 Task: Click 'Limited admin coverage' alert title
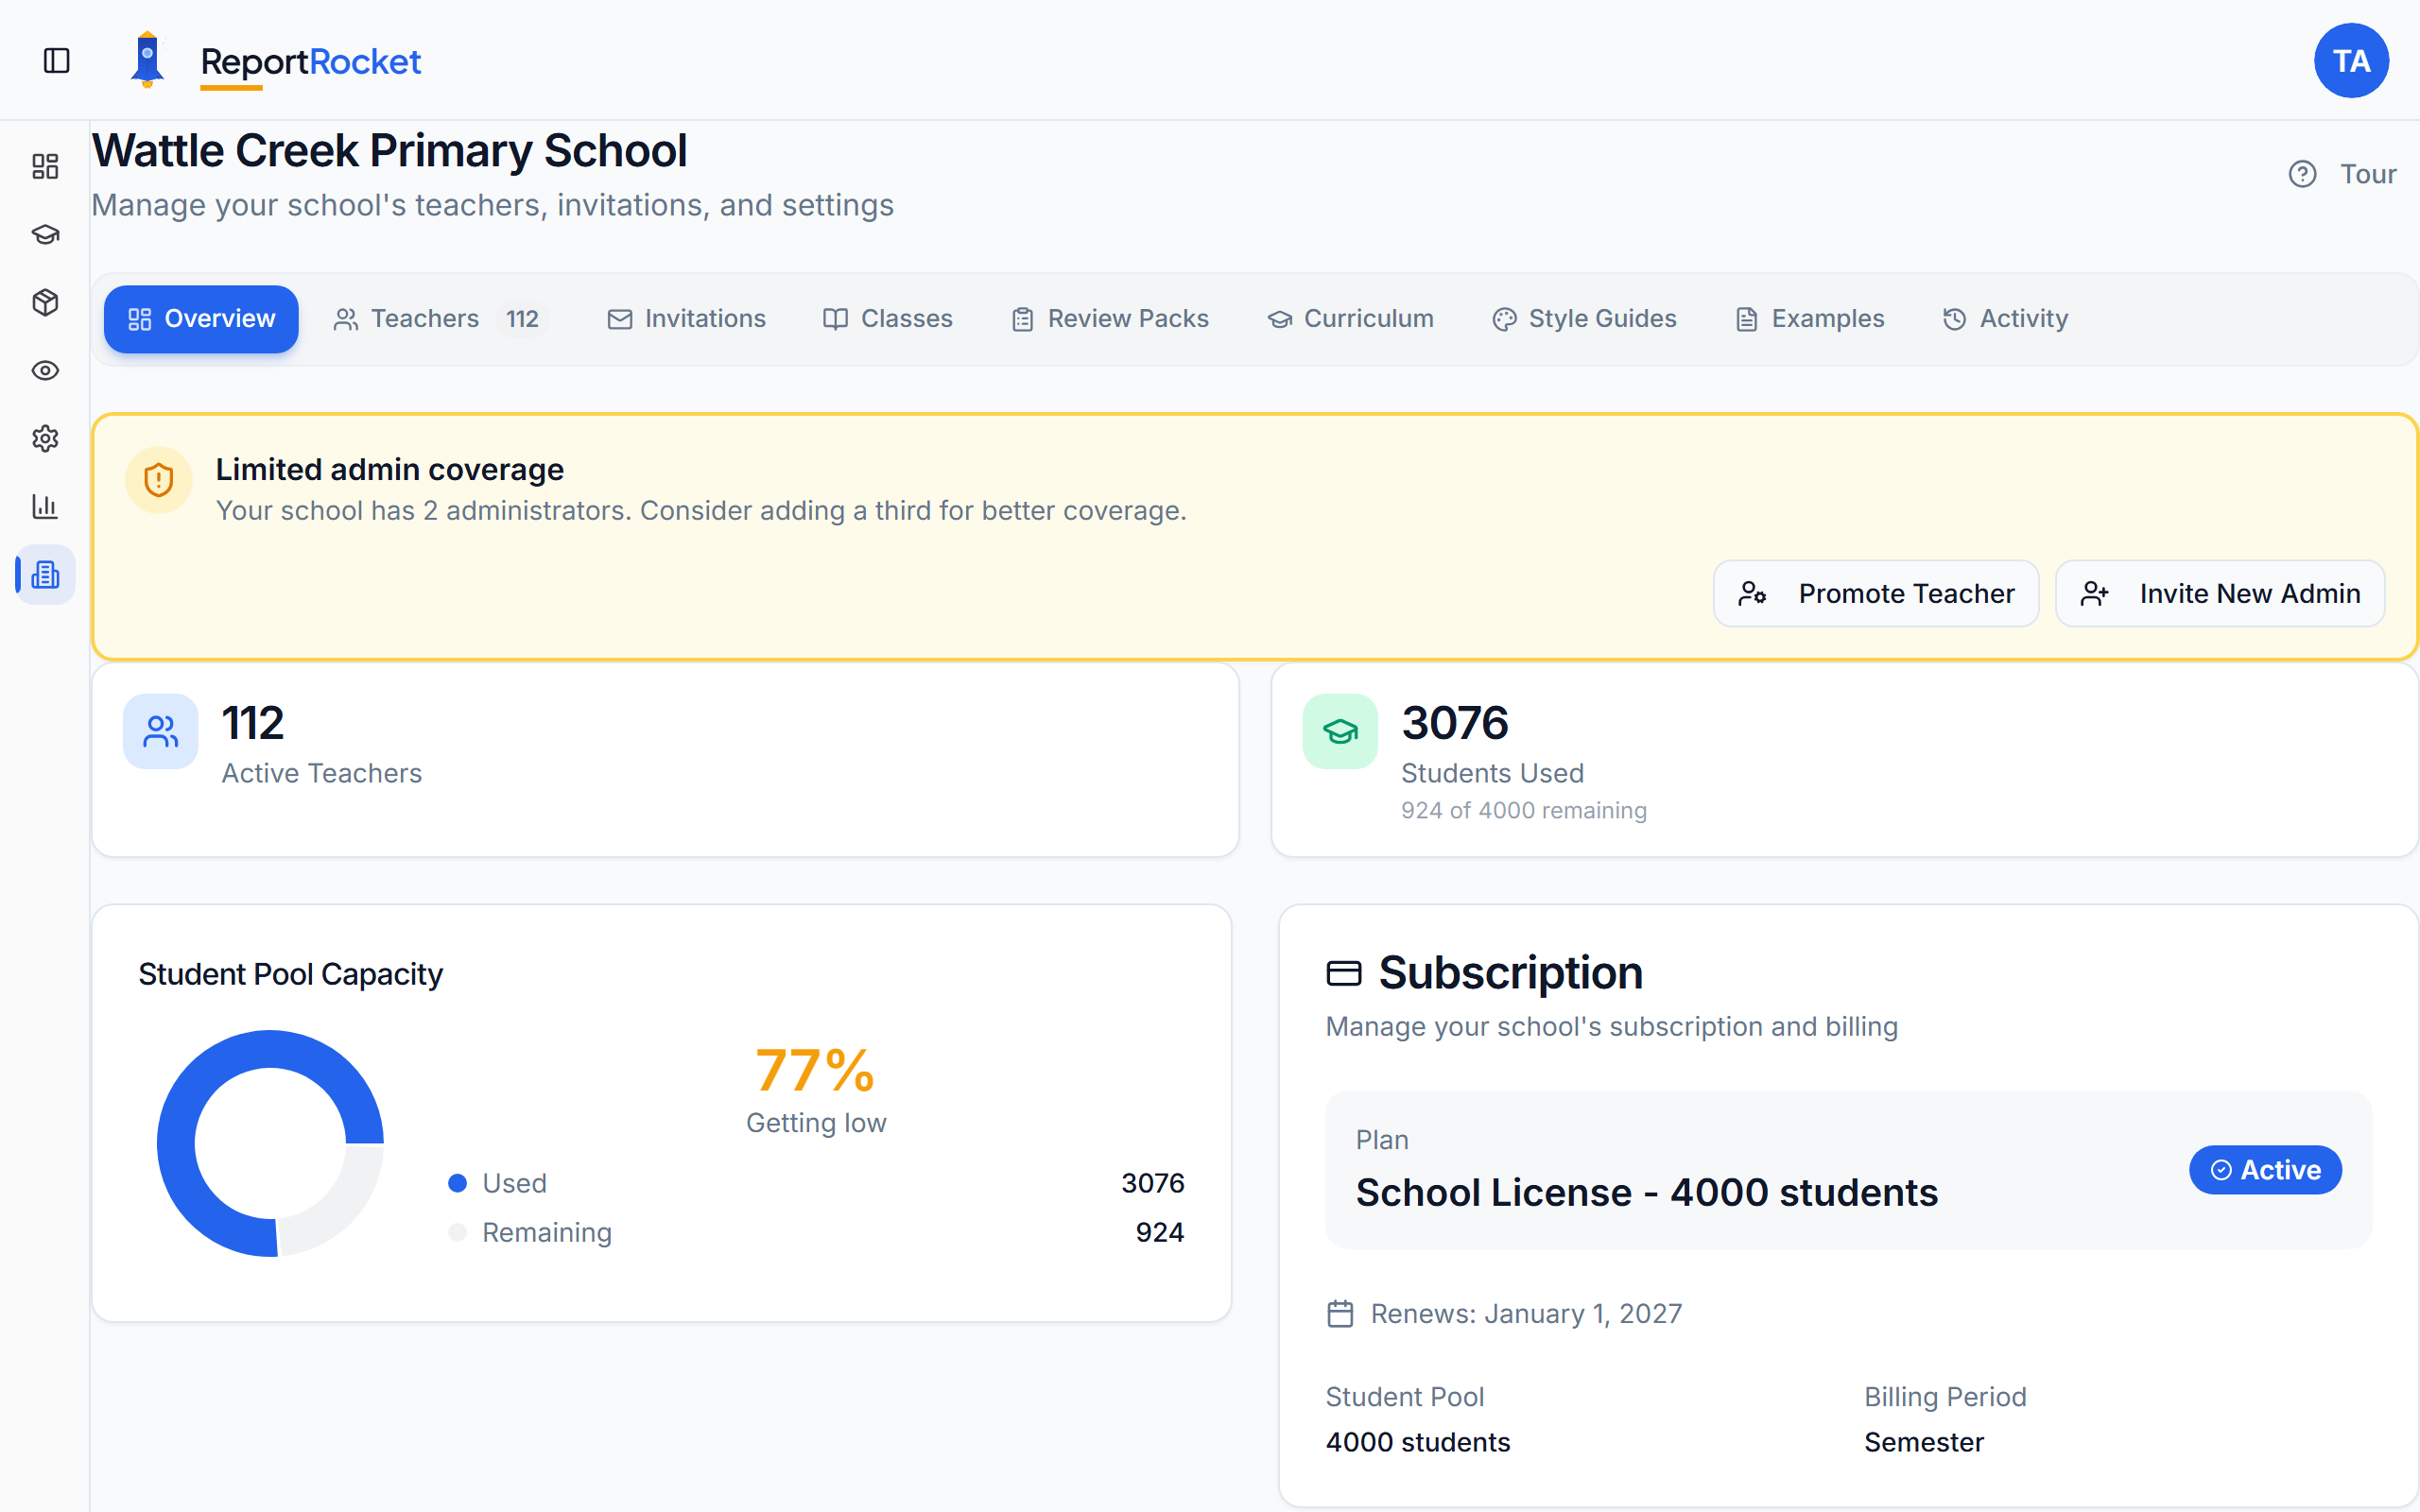[x=389, y=469]
